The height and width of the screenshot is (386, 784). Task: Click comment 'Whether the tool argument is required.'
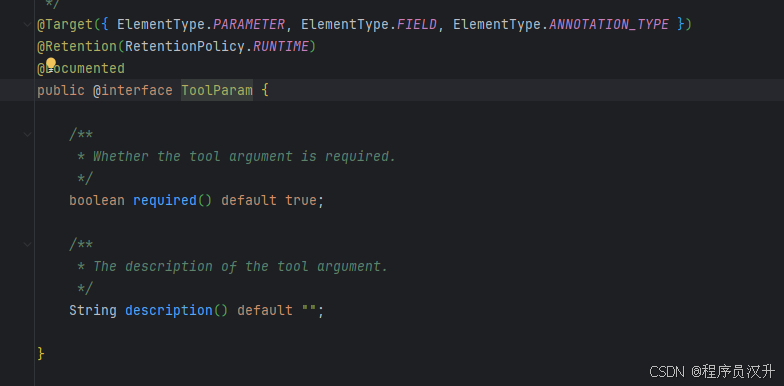click(244, 156)
